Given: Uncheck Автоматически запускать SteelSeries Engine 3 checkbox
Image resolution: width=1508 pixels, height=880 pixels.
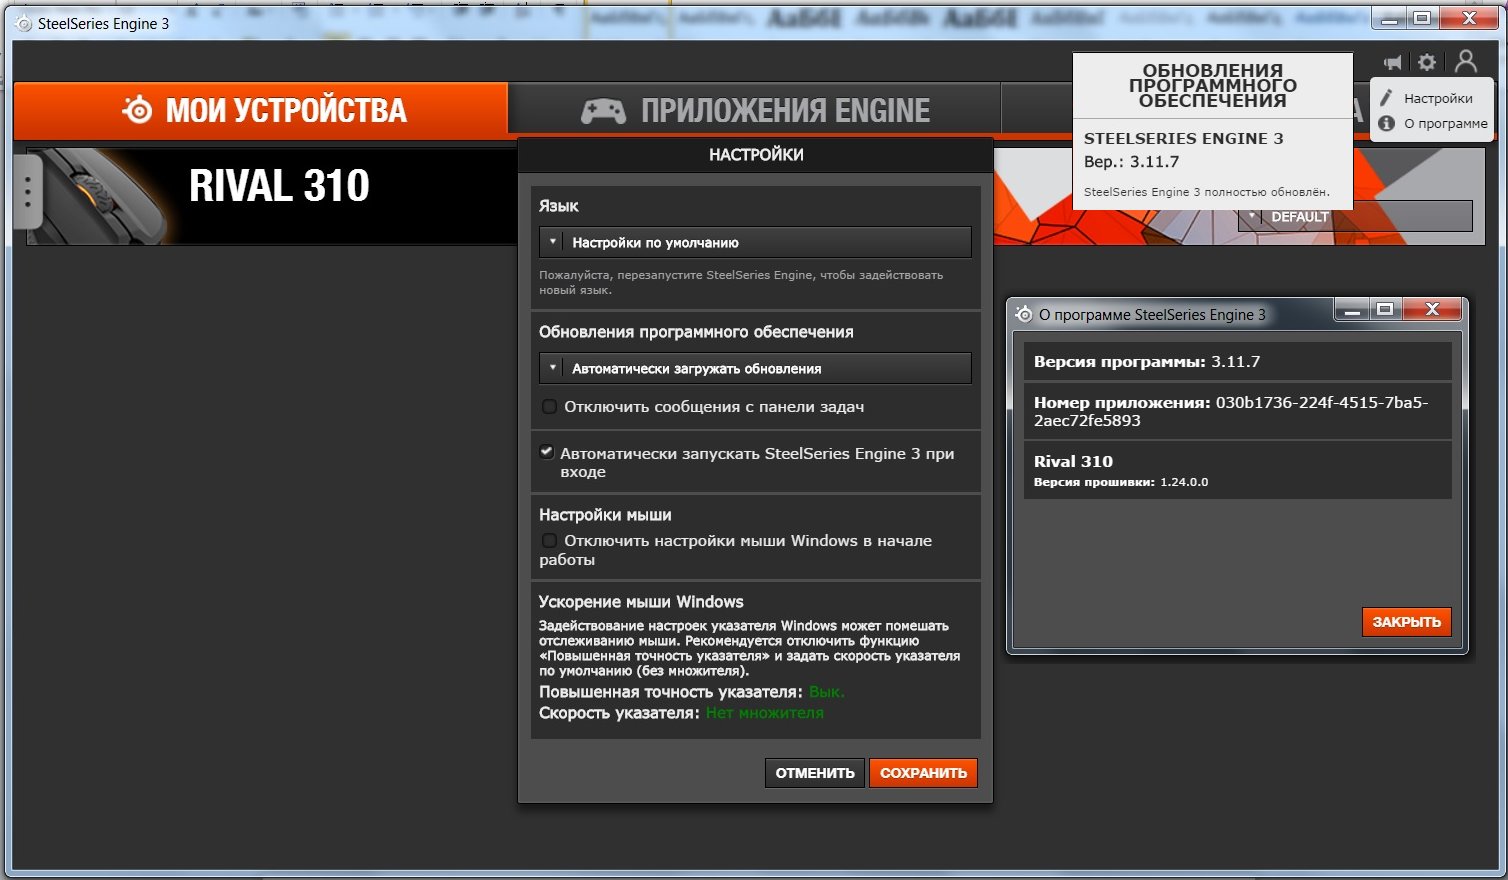Looking at the screenshot, I should click(547, 452).
